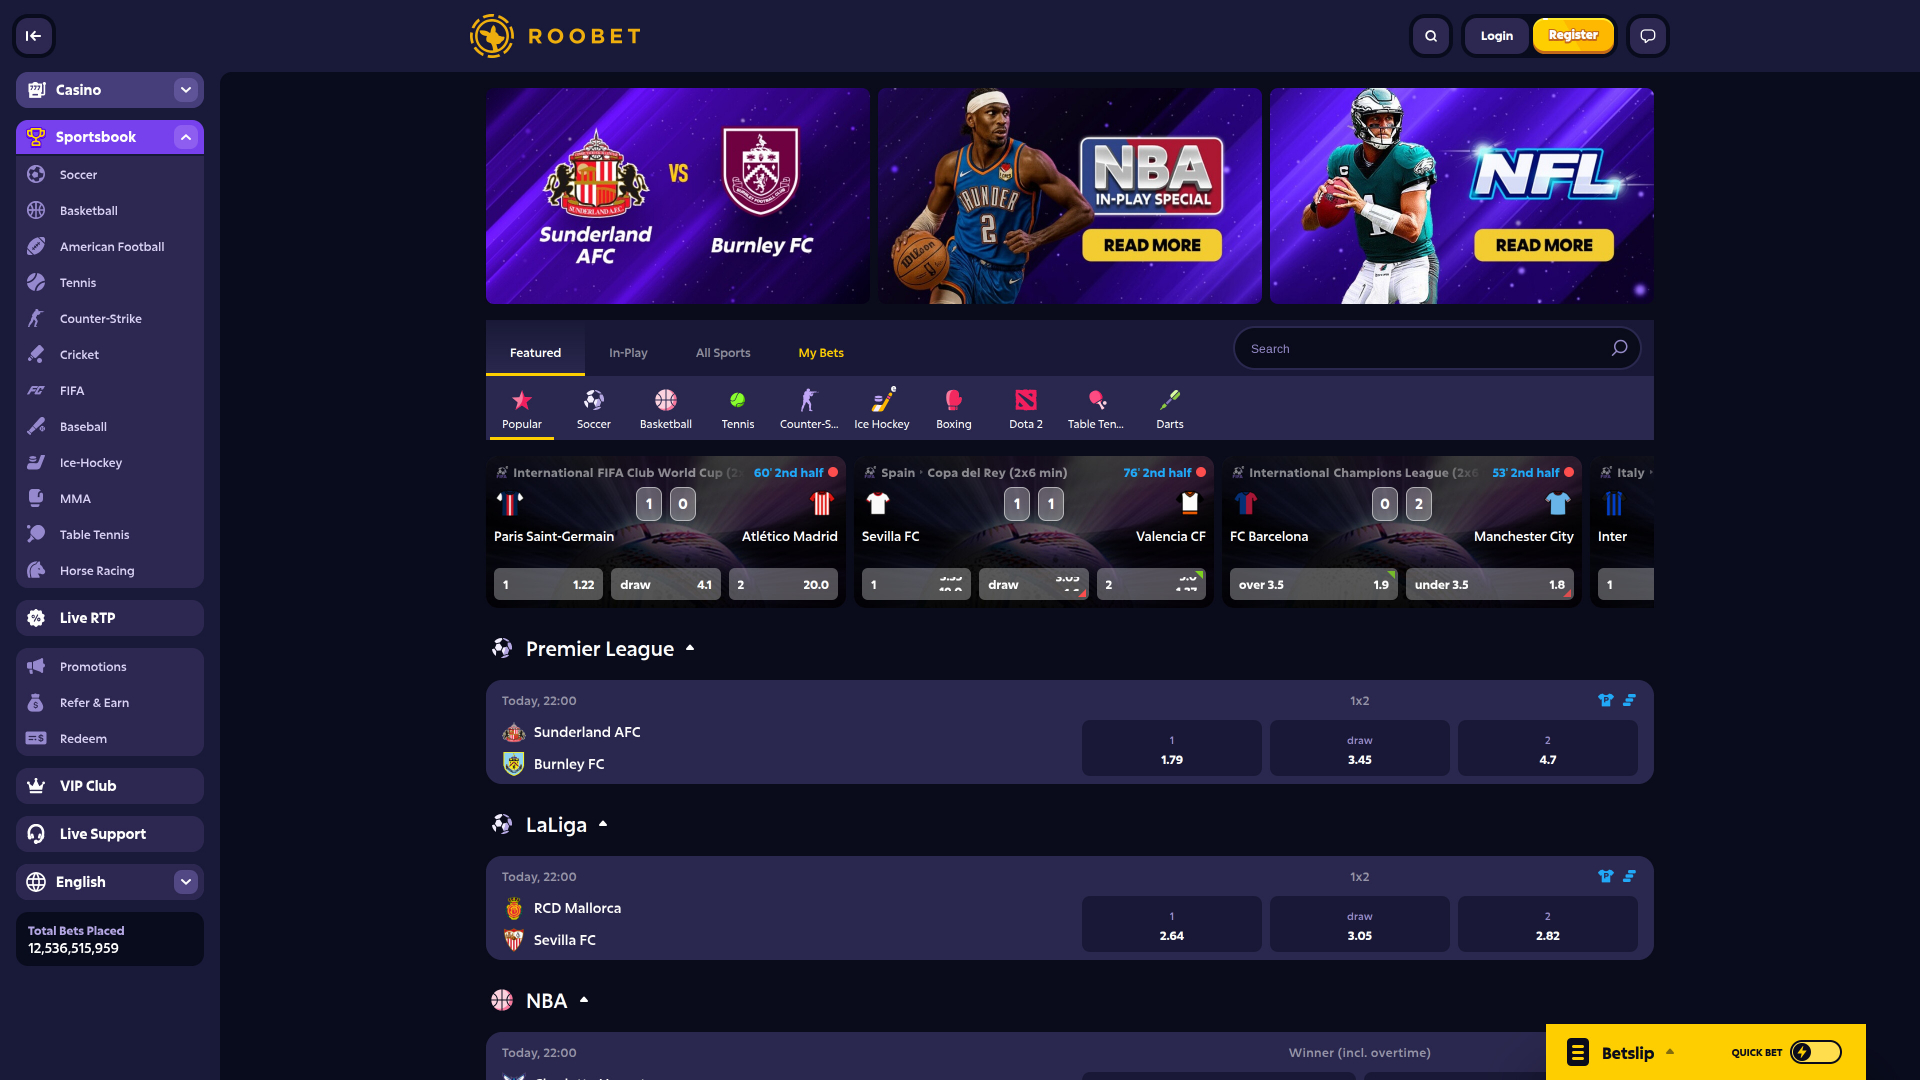Select the Darts featured category
The width and height of the screenshot is (1920, 1080).
[1169, 408]
